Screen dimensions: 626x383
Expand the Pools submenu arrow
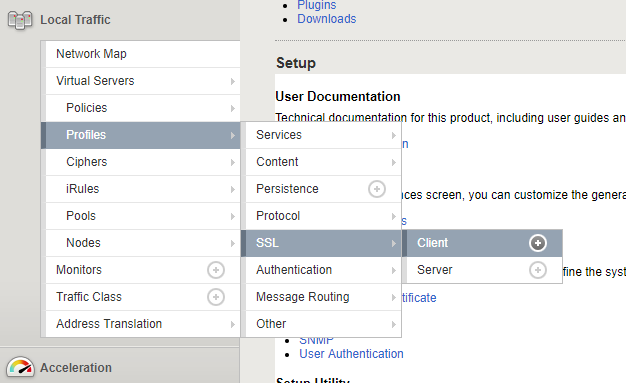(x=232, y=216)
